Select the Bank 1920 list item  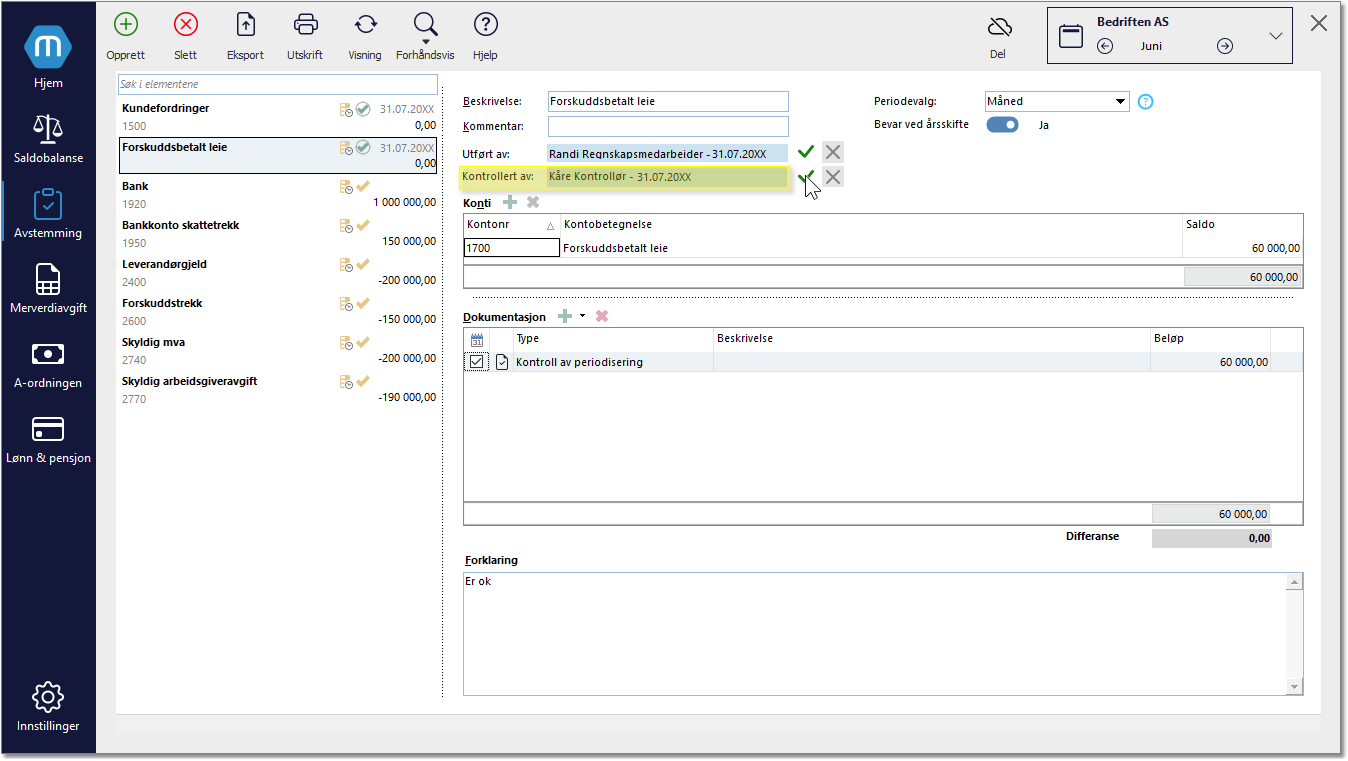[278, 195]
